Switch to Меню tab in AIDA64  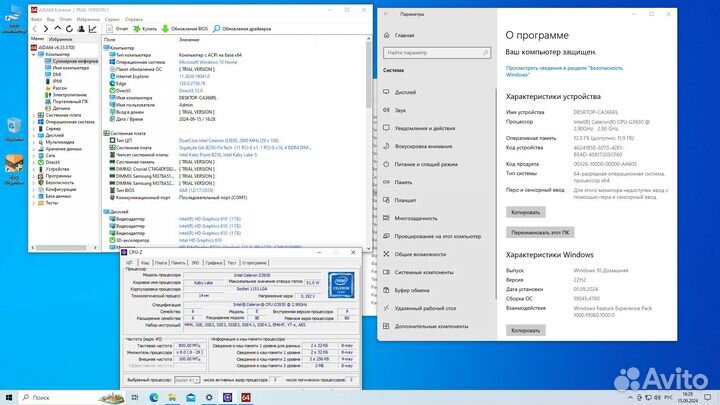point(37,39)
